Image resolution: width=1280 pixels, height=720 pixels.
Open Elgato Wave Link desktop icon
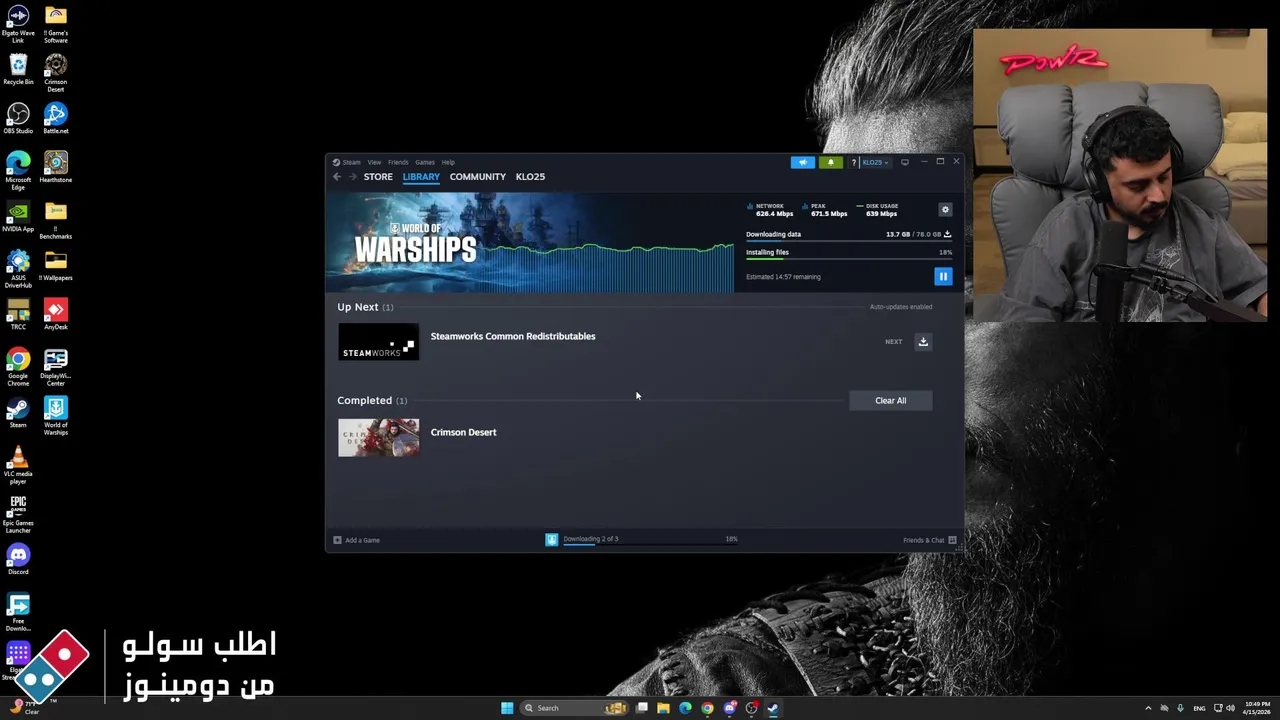click(18, 25)
